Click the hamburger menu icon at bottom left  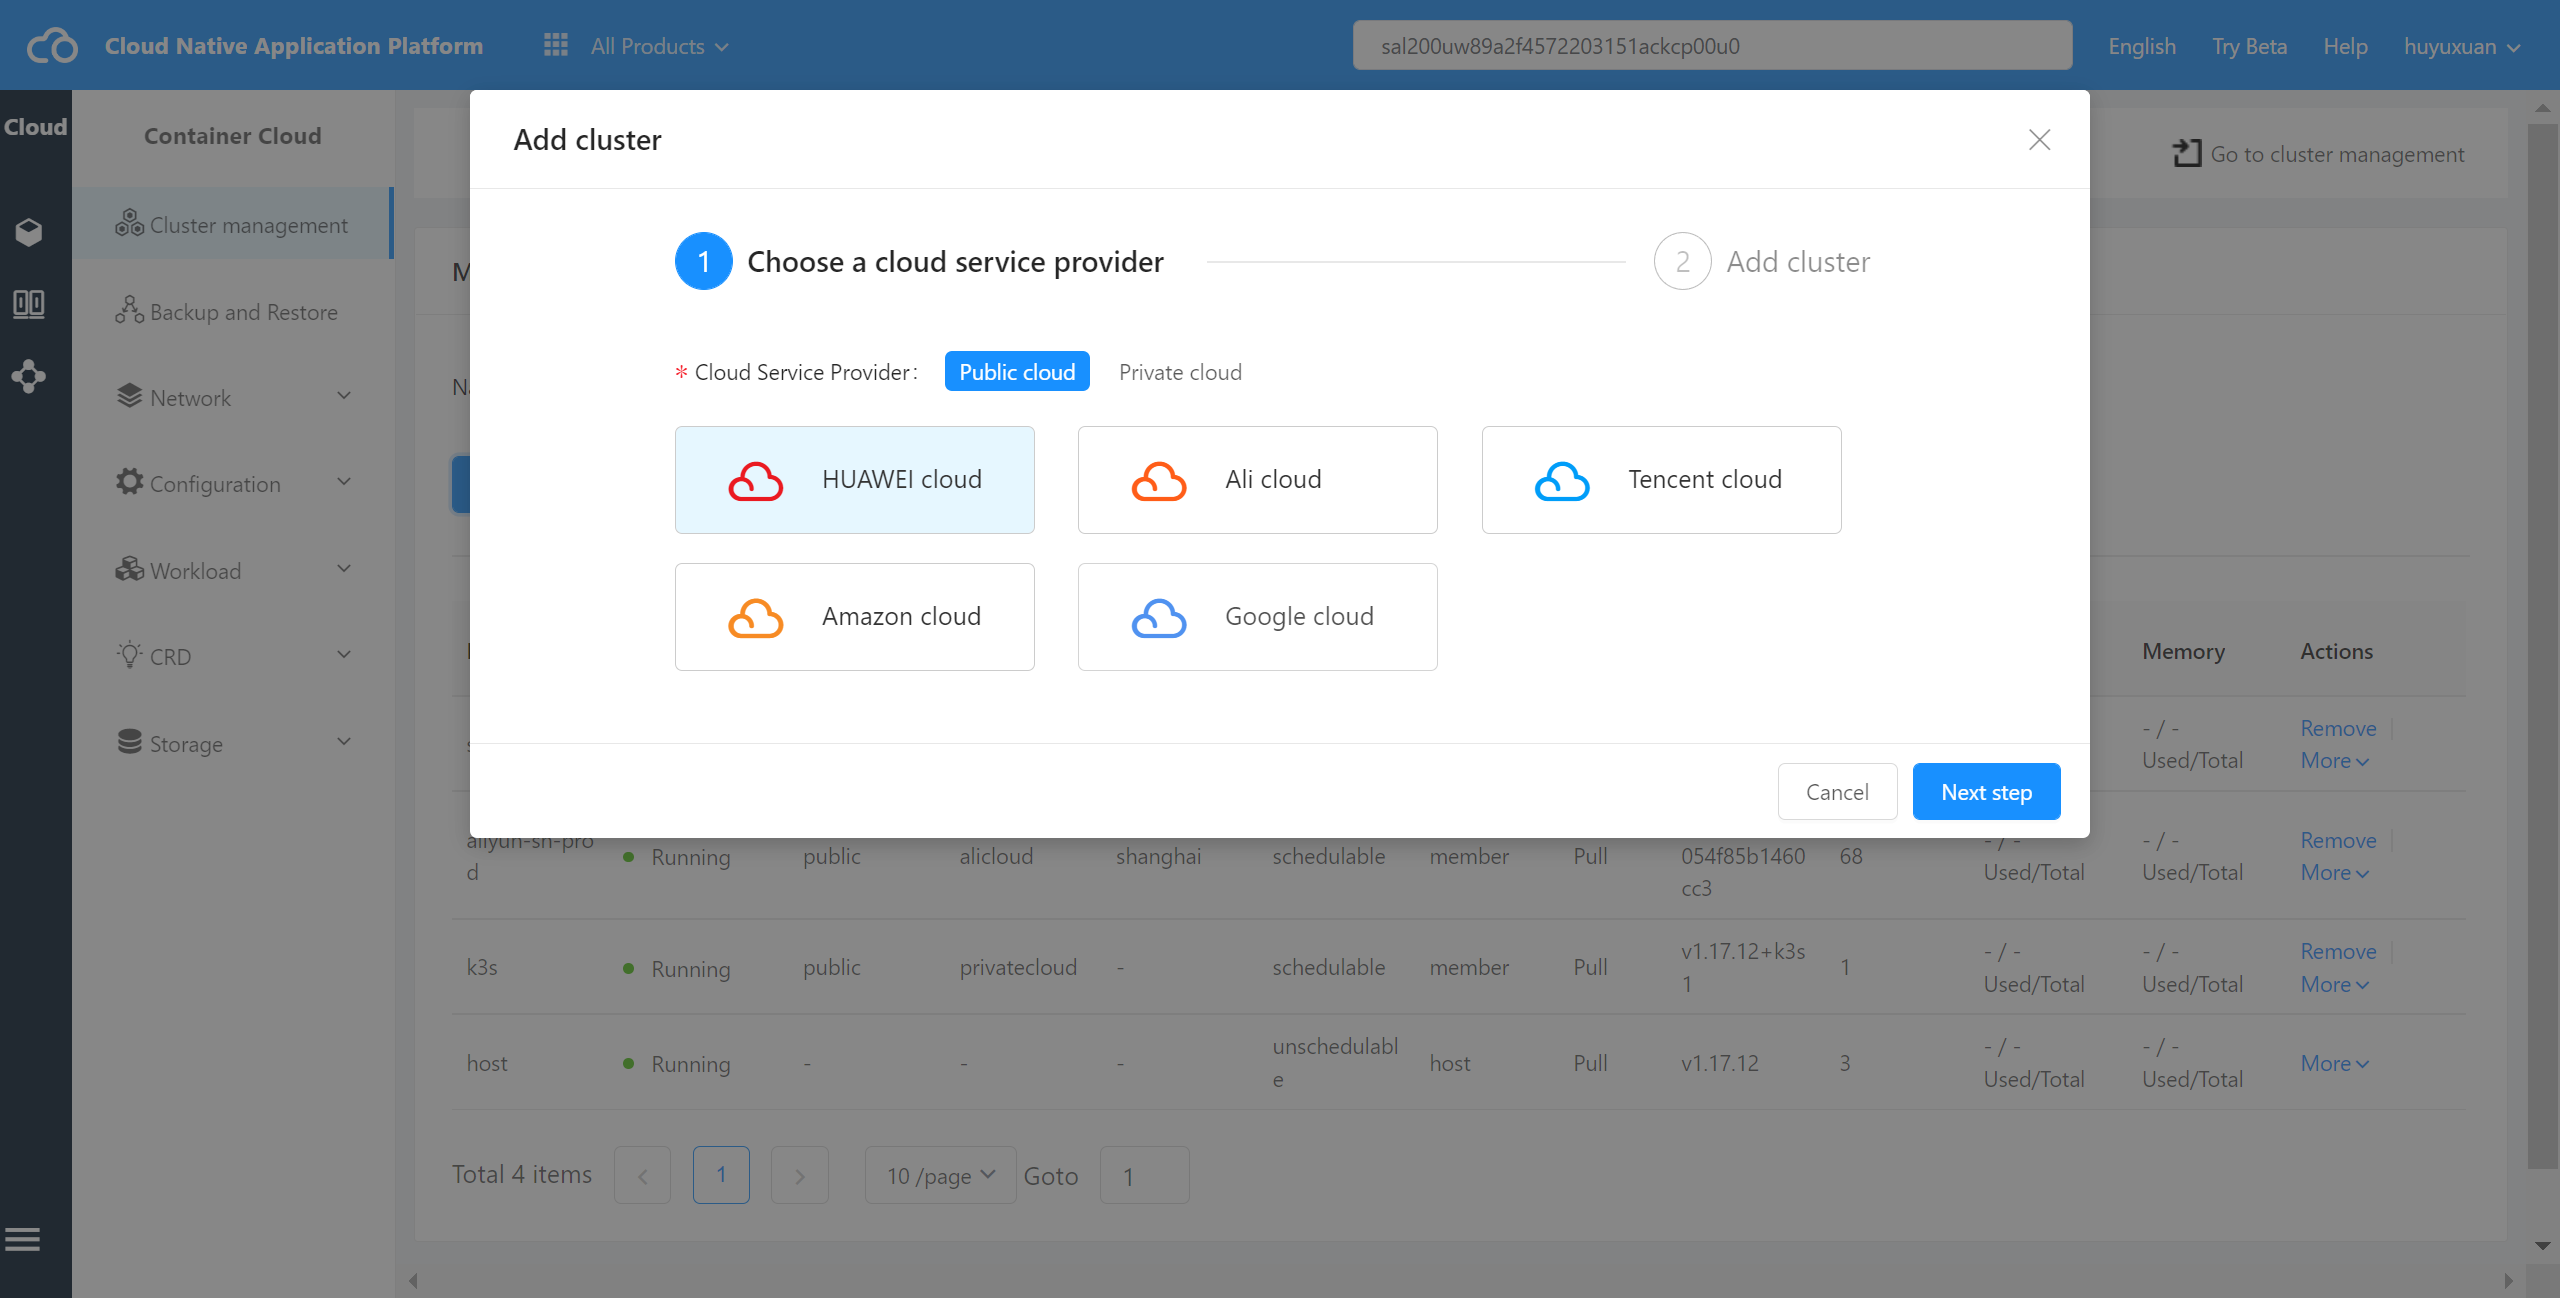point(22,1240)
